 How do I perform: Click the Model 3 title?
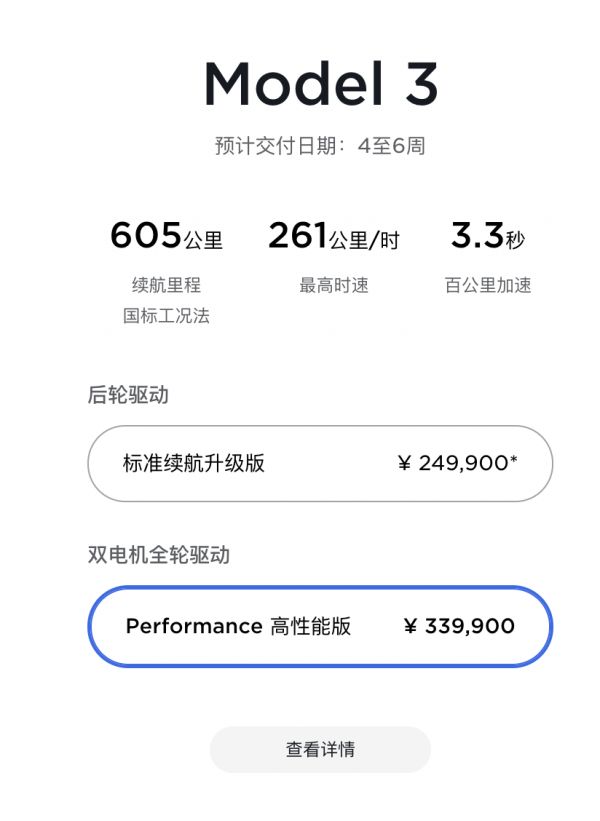[321, 84]
